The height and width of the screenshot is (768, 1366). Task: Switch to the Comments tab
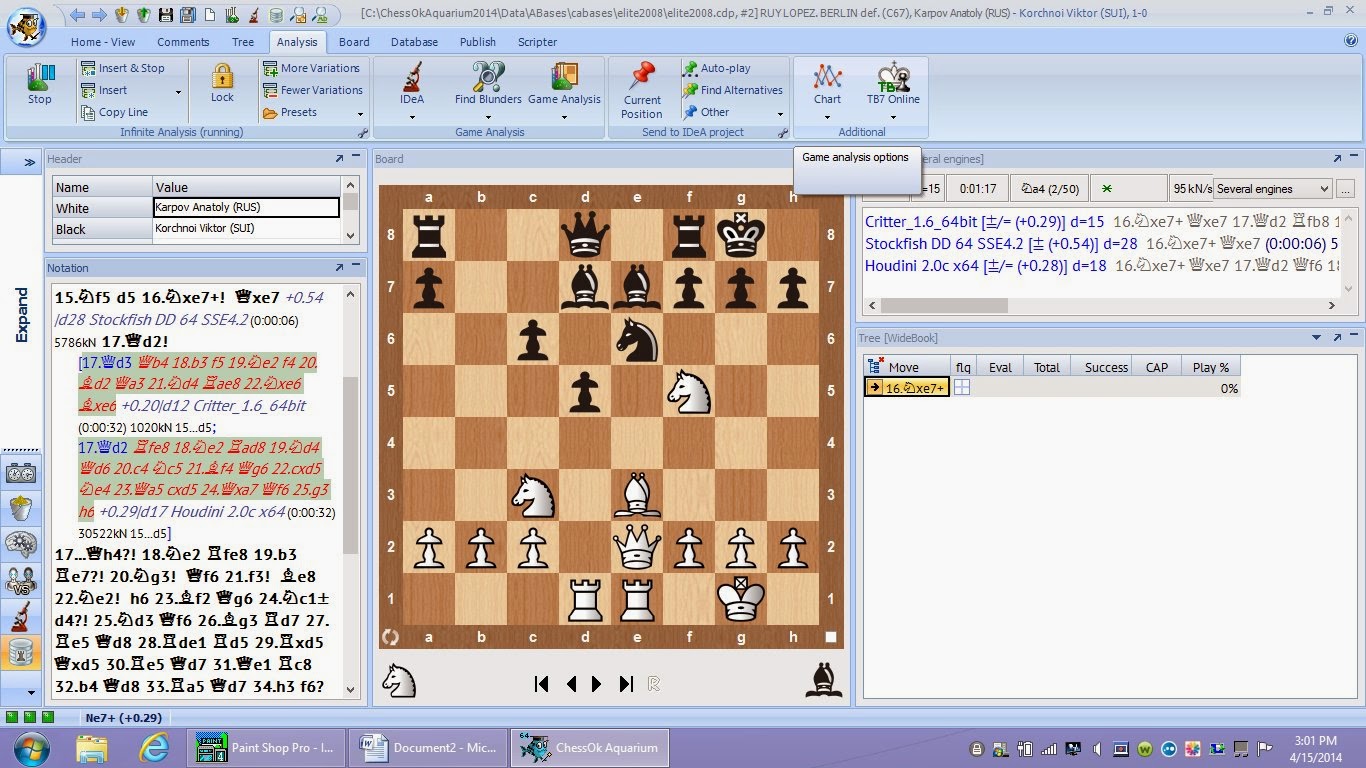click(x=183, y=42)
